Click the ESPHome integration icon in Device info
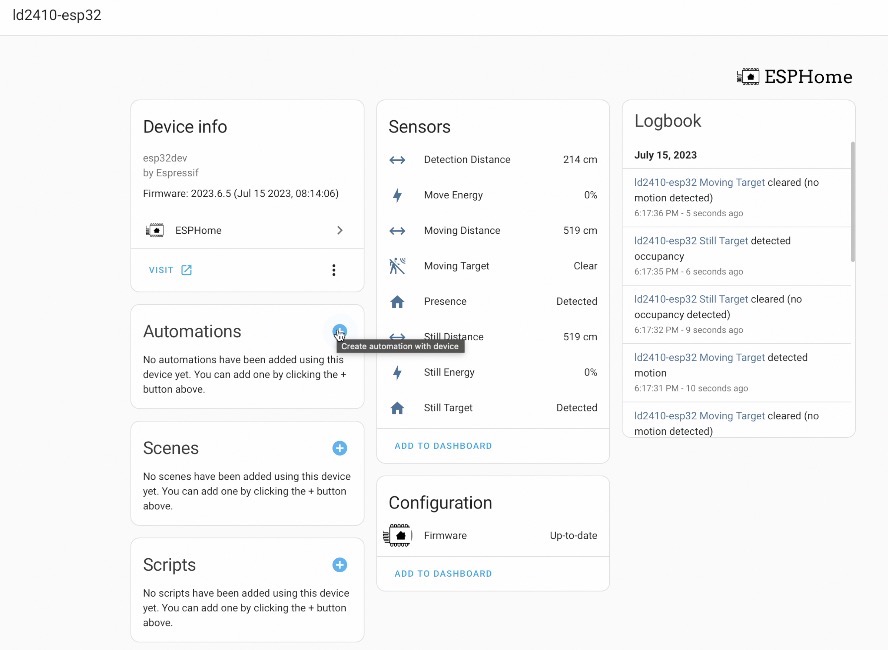This screenshot has height=650, width=888. tap(155, 230)
